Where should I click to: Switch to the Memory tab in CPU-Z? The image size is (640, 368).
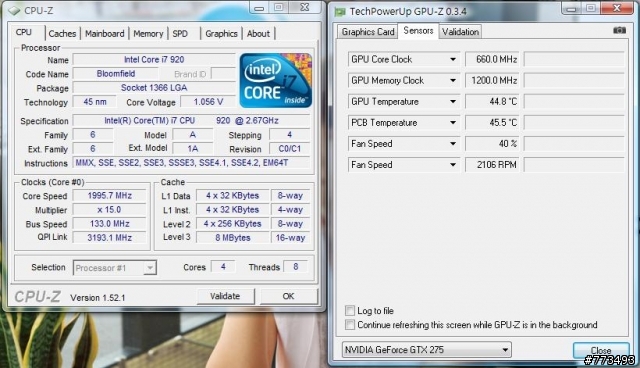[148, 34]
